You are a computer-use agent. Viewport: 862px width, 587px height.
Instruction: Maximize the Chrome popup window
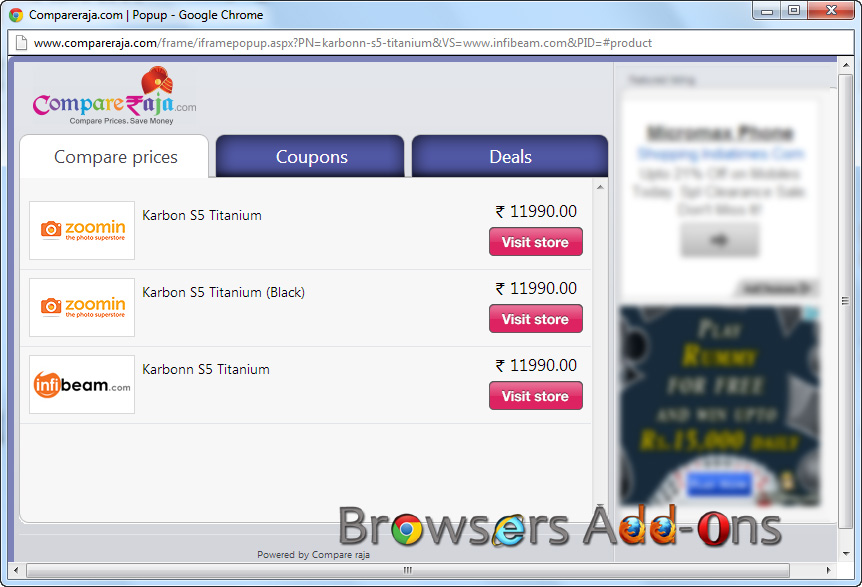click(x=794, y=10)
